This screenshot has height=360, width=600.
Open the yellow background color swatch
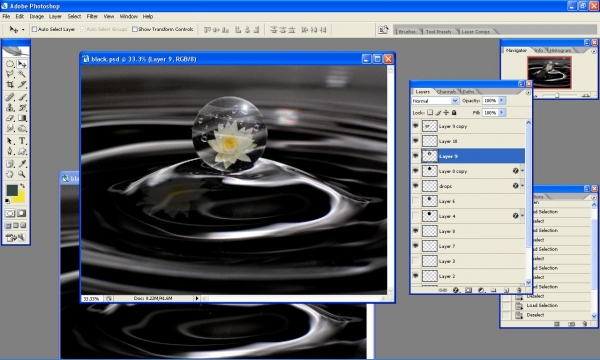click(20, 198)
